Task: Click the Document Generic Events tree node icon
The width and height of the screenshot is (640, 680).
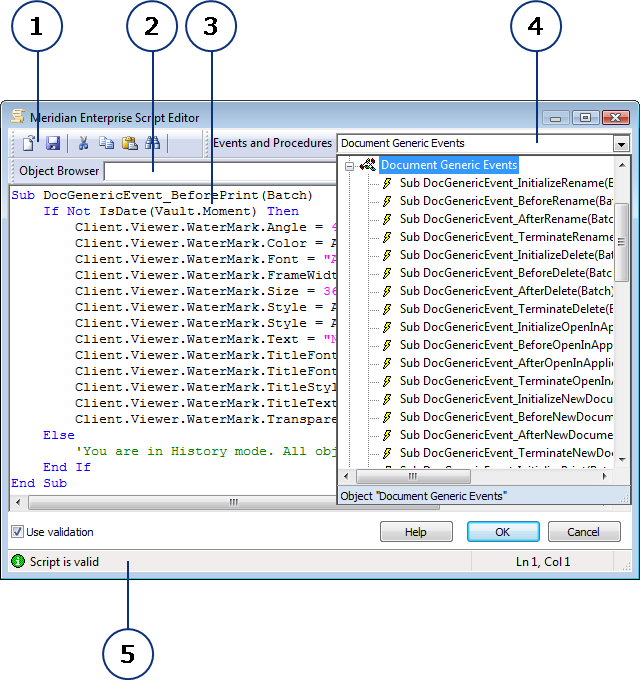Action: pyautogui.click(x=368, y=165)
